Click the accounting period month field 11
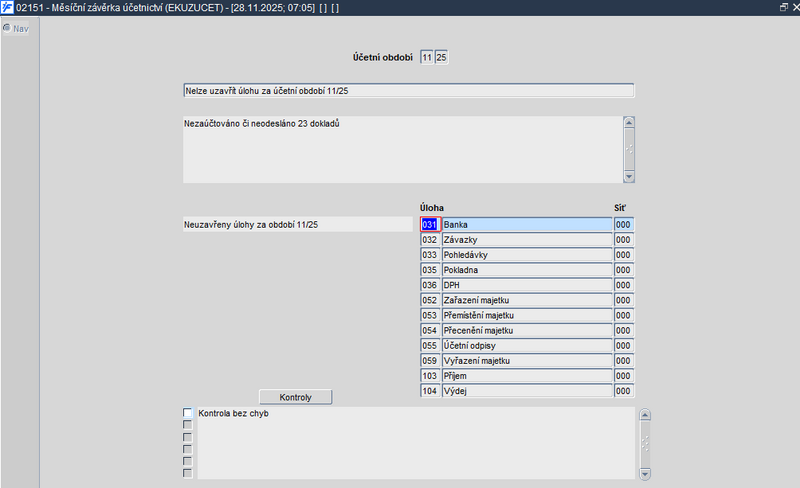The image size is (800, 488). 427,57
